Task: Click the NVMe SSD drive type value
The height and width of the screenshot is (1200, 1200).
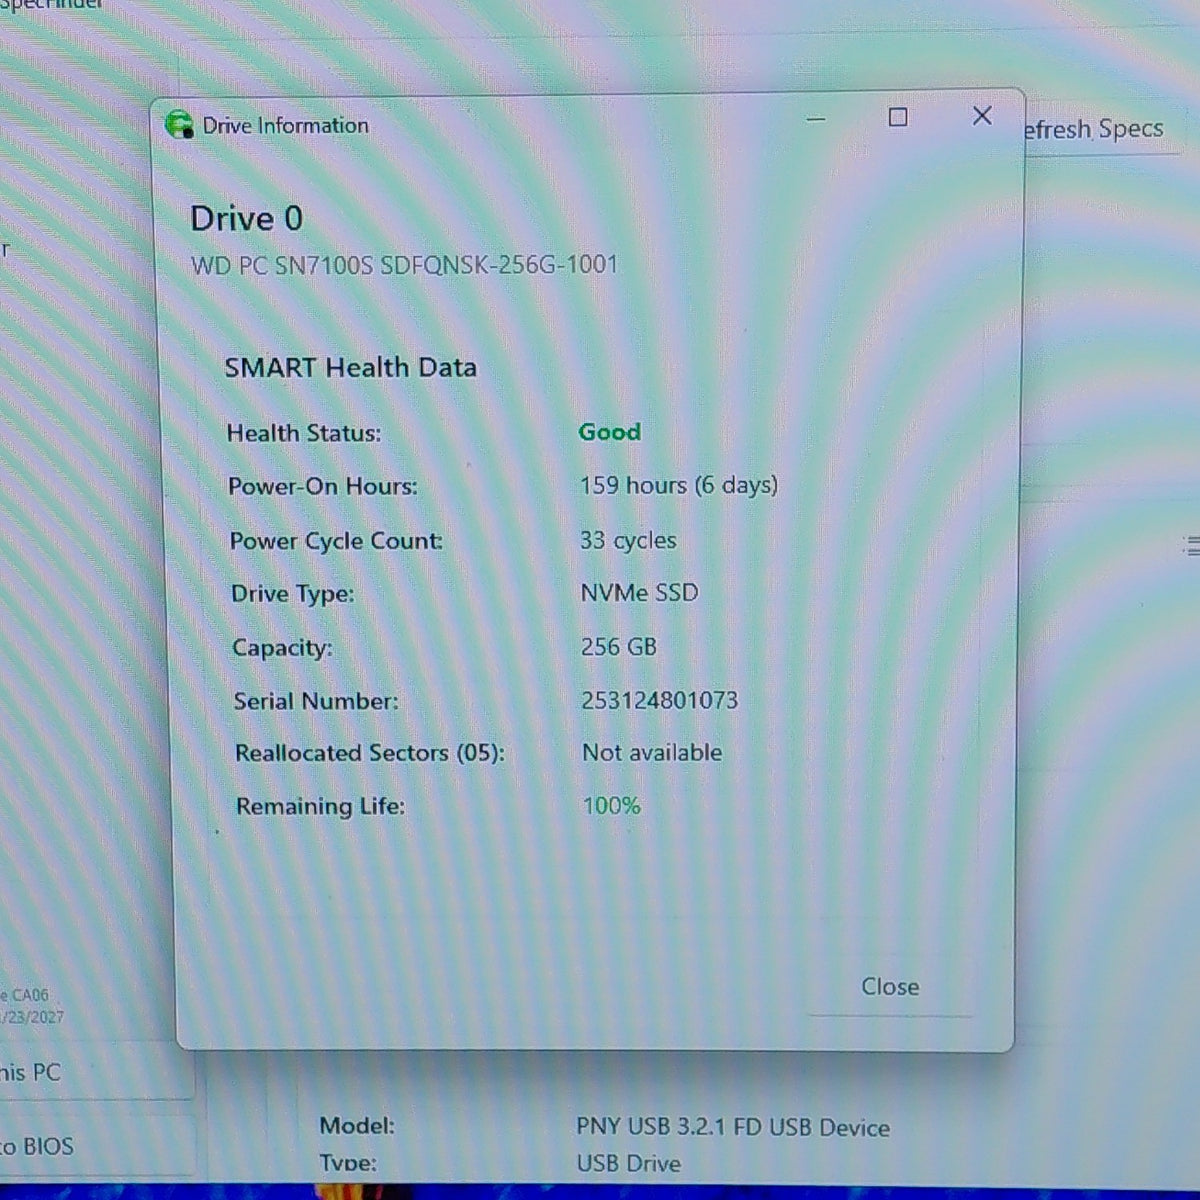Action: [639, 593]
